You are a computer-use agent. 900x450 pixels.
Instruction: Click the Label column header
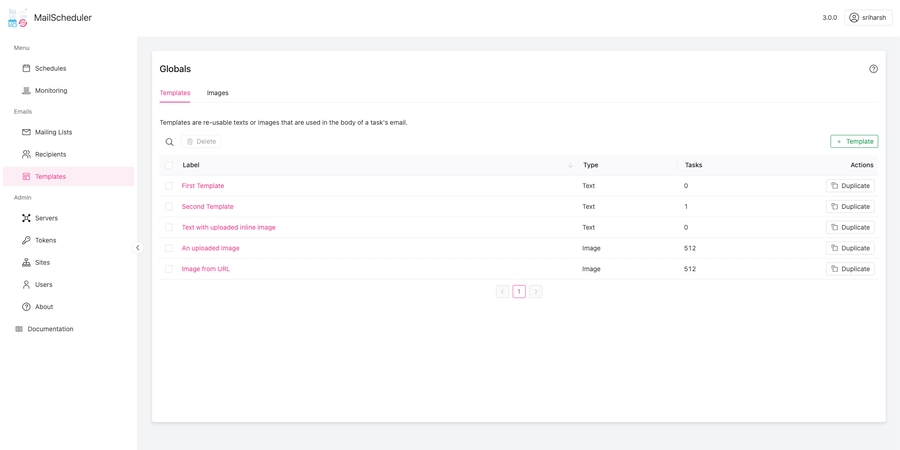click(191, 165)
